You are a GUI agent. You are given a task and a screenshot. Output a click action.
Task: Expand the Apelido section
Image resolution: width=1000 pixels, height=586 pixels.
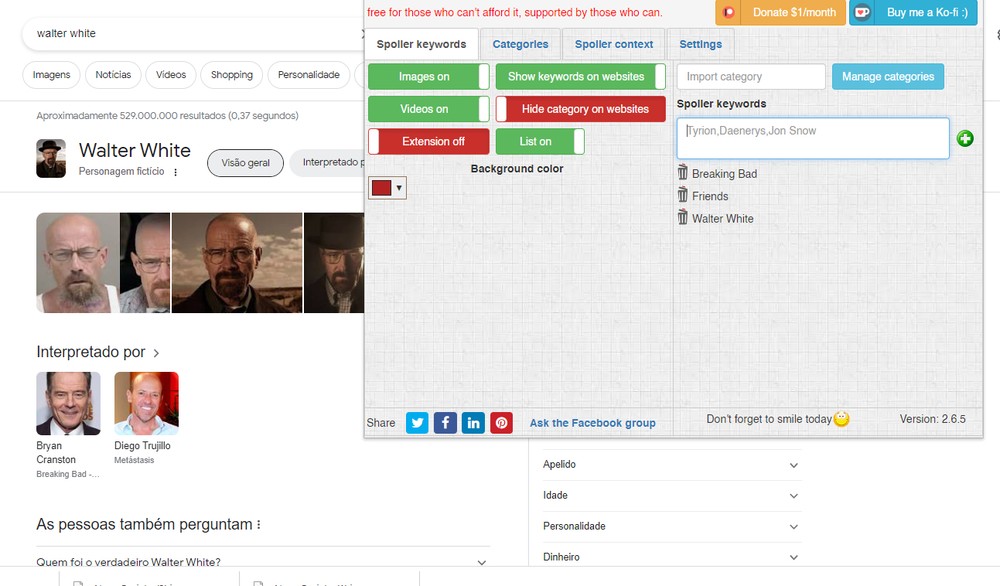pyautogui.click(x=670, y=465)
